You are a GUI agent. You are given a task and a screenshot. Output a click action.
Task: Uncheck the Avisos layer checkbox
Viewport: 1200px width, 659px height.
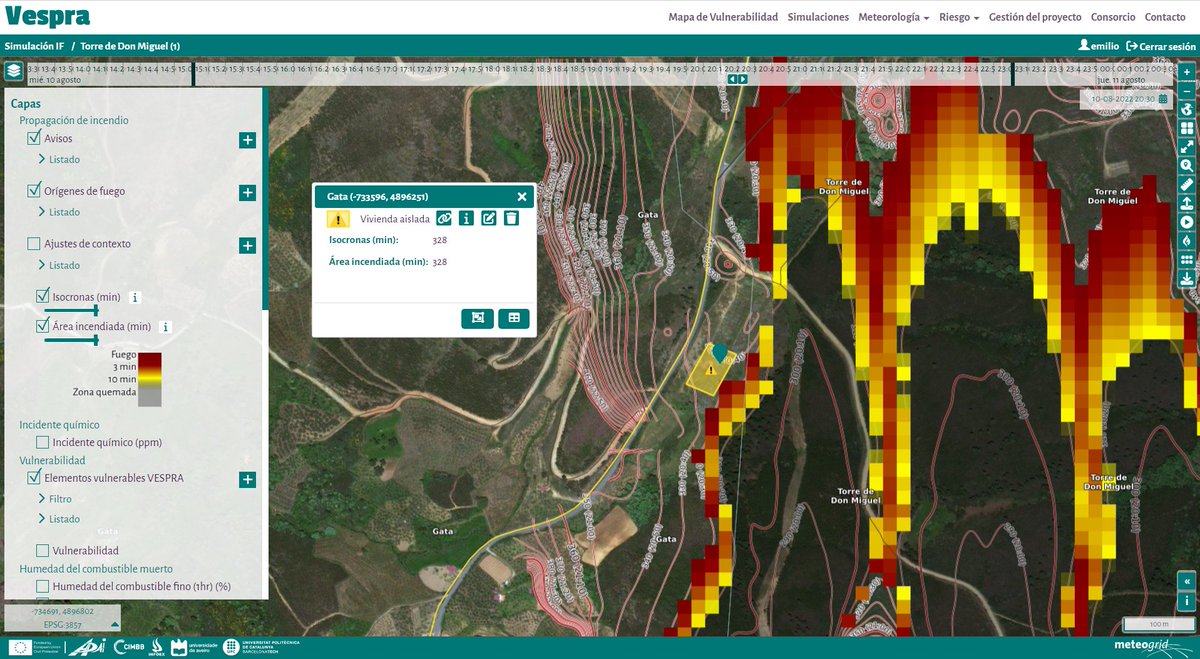34,138
